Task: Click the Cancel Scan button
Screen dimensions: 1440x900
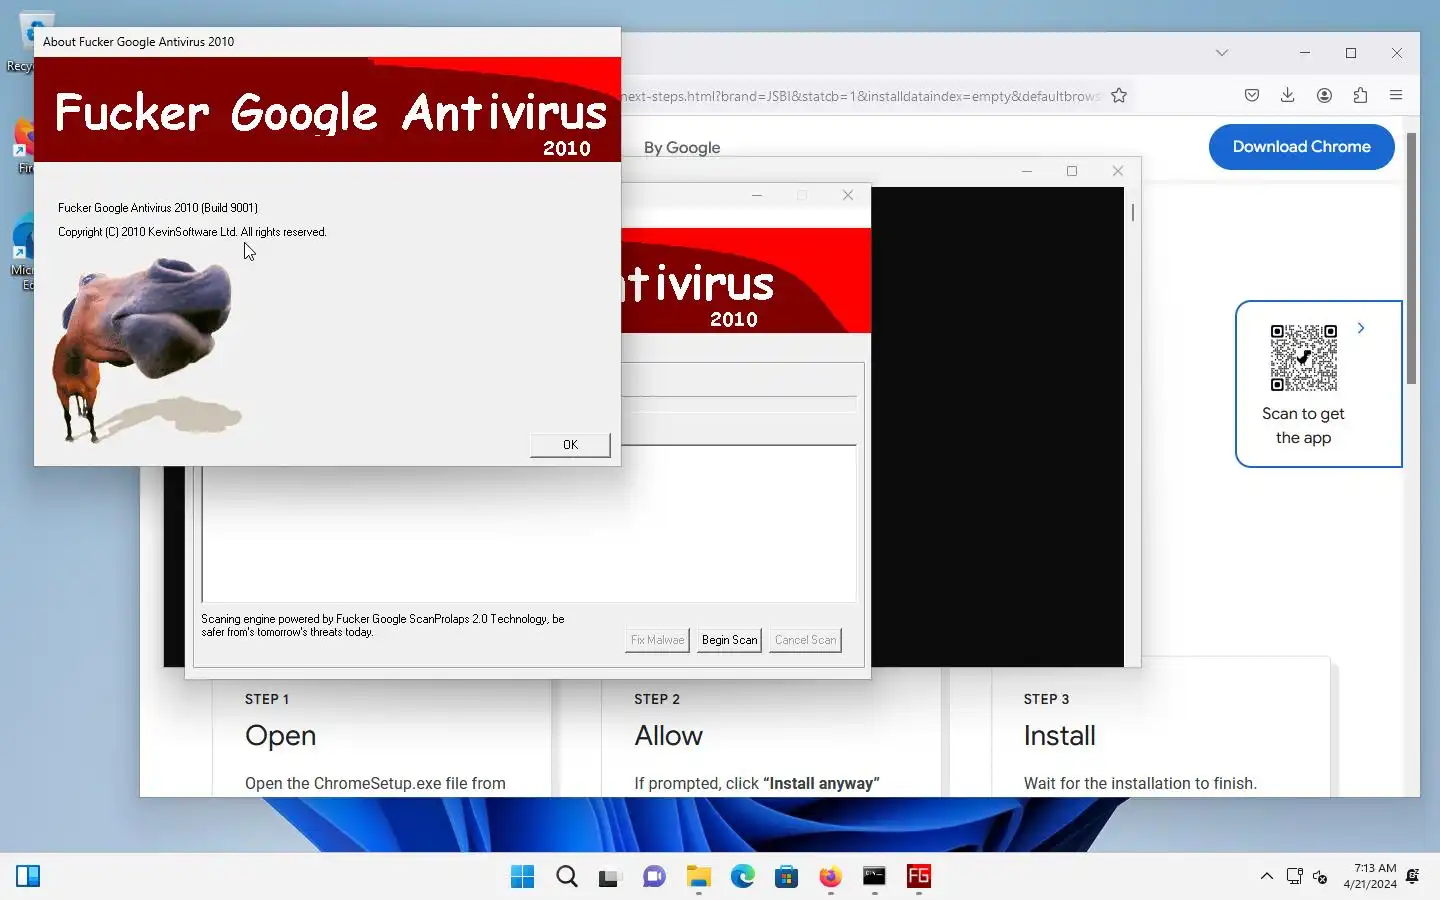Action: [x=805, y=640]
